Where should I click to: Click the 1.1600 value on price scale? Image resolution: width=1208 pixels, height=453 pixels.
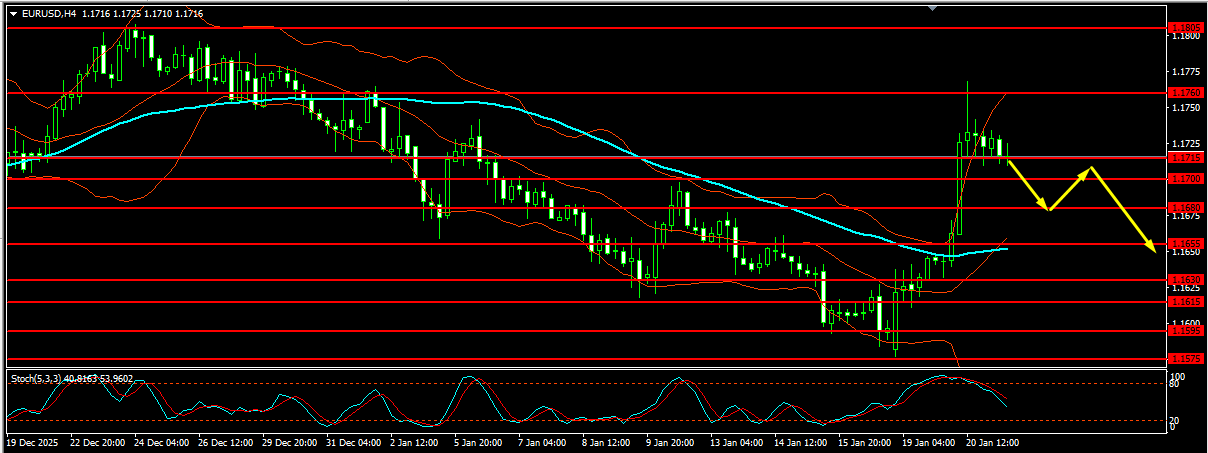coord(1186,323)
